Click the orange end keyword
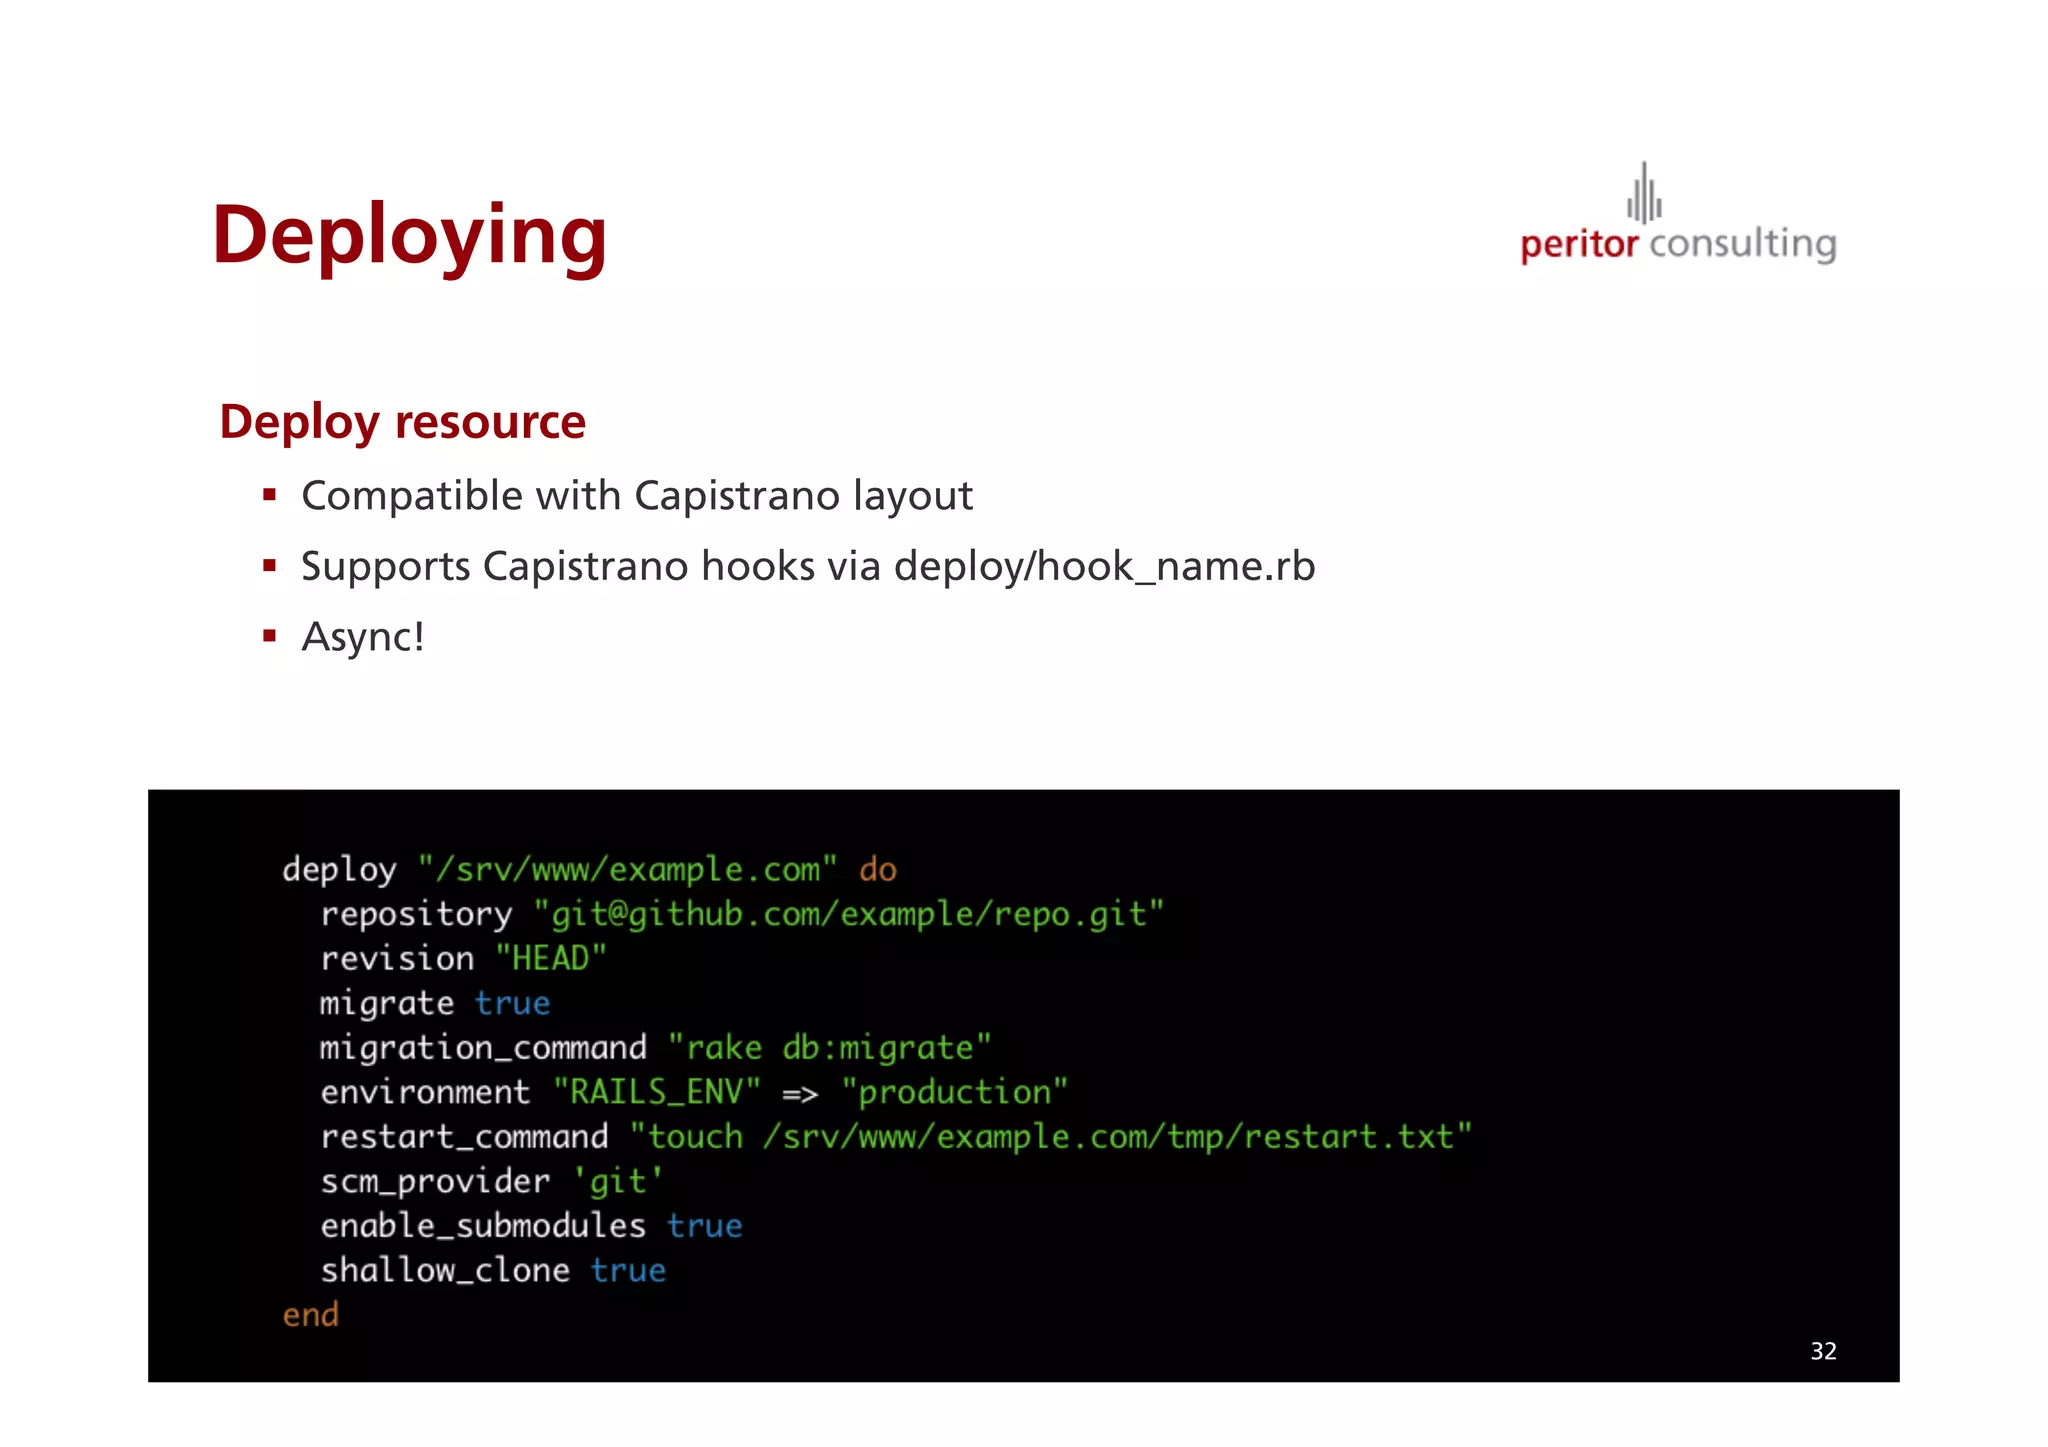 [310, 1315]
